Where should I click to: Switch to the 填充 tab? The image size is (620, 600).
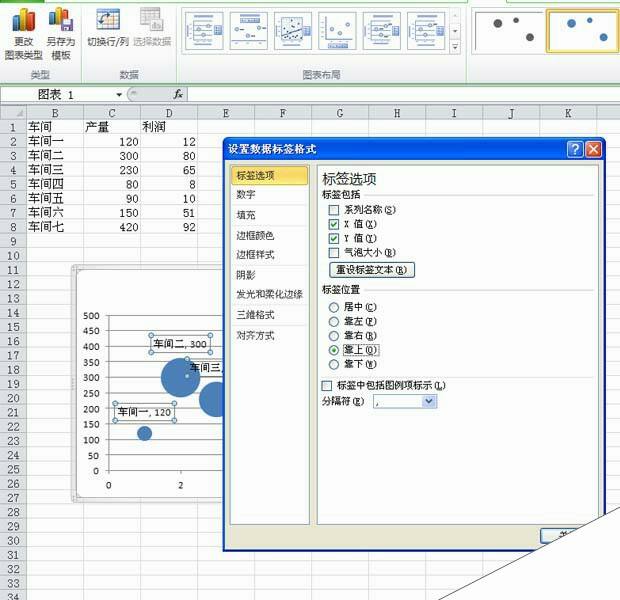[269, 215]
